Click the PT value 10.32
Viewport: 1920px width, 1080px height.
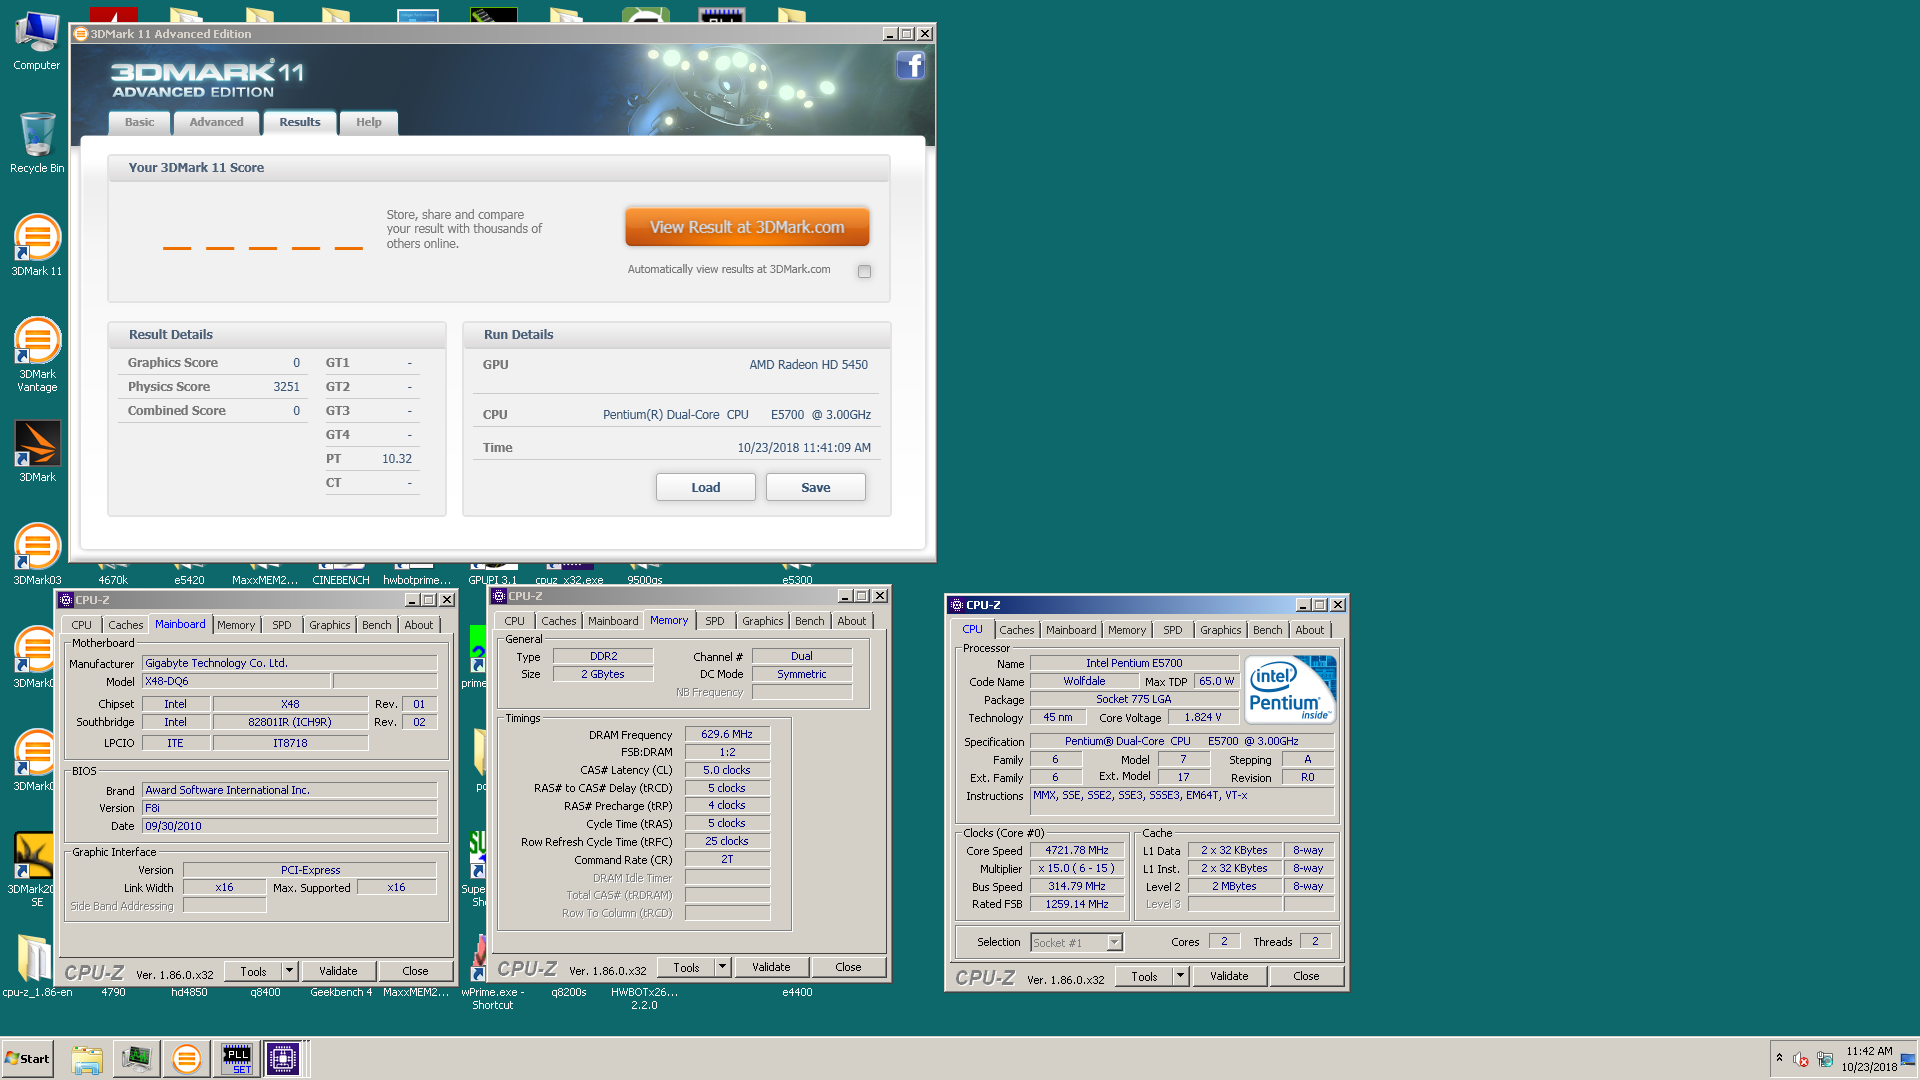pos(397,459)
